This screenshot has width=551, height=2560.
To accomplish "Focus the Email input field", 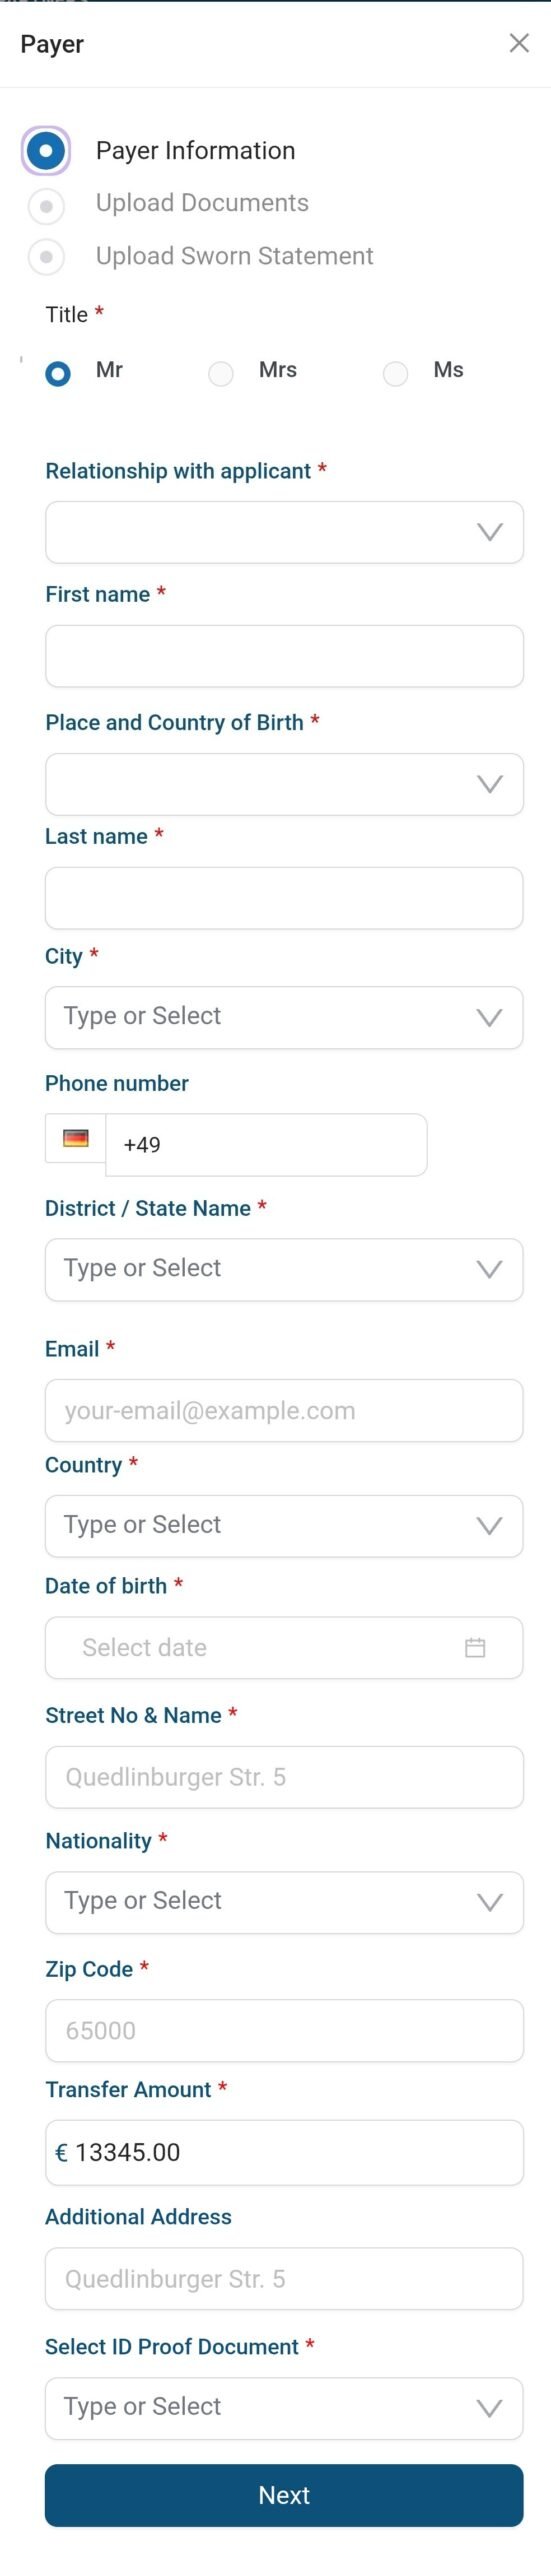I will tap(284, 1410).
